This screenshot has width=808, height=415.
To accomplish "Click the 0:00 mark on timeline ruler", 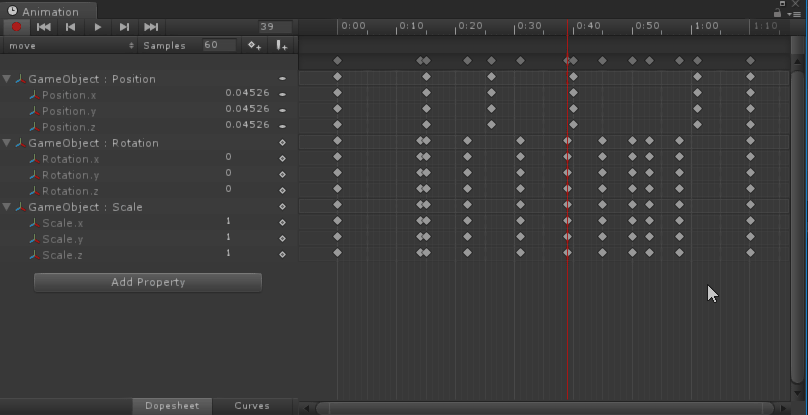I will (x=354, y=26).
